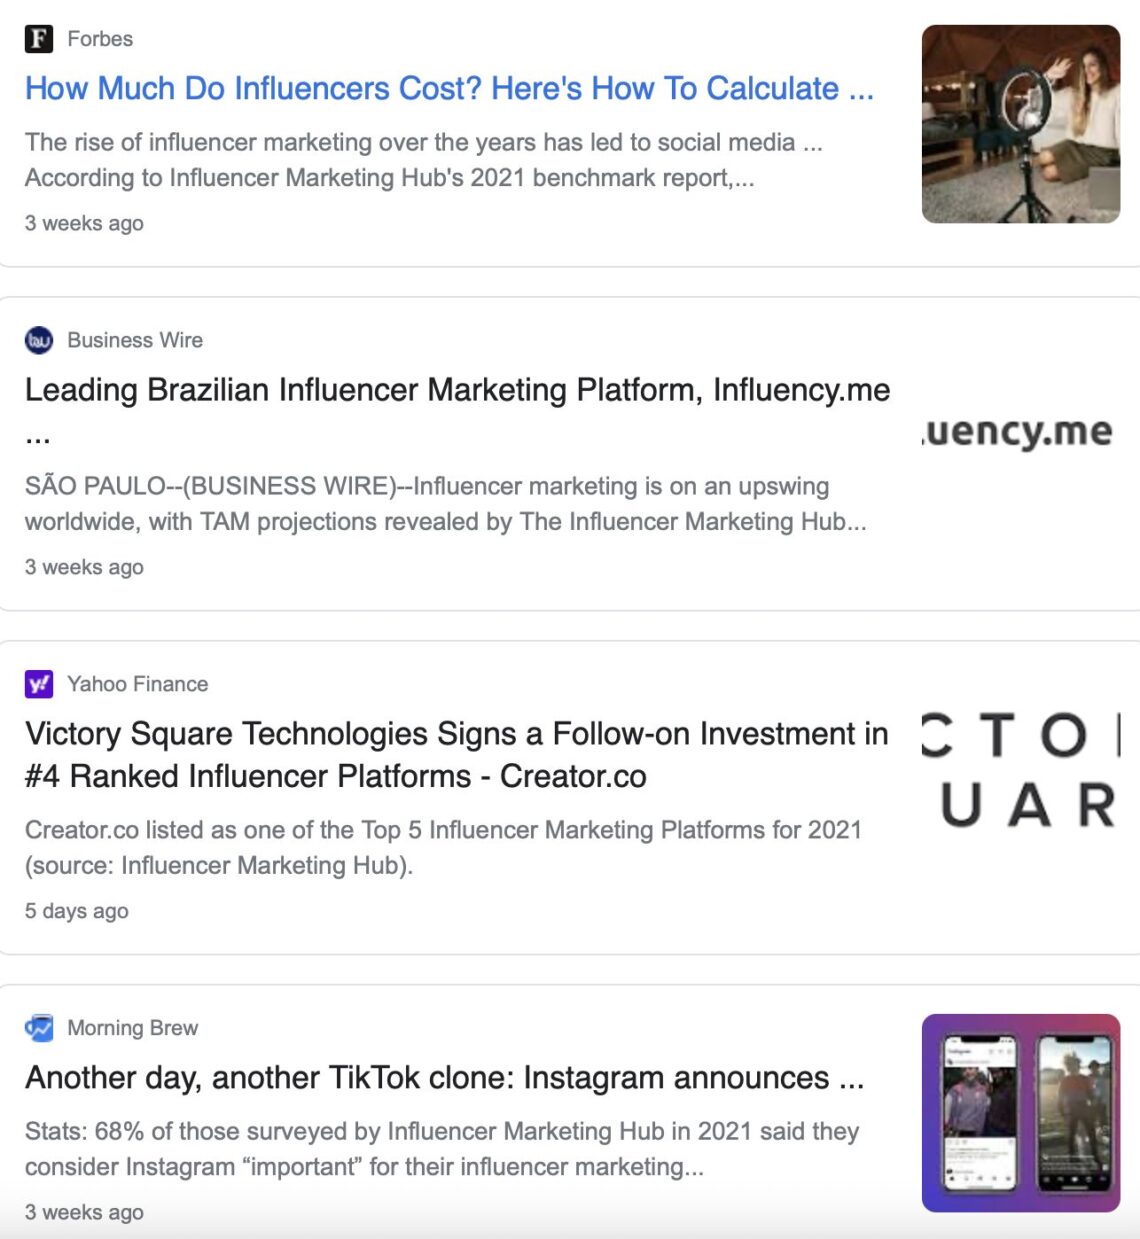
Task: Click the Yahoo Finance purple logo icon
Action: click(x=38, y=684)
